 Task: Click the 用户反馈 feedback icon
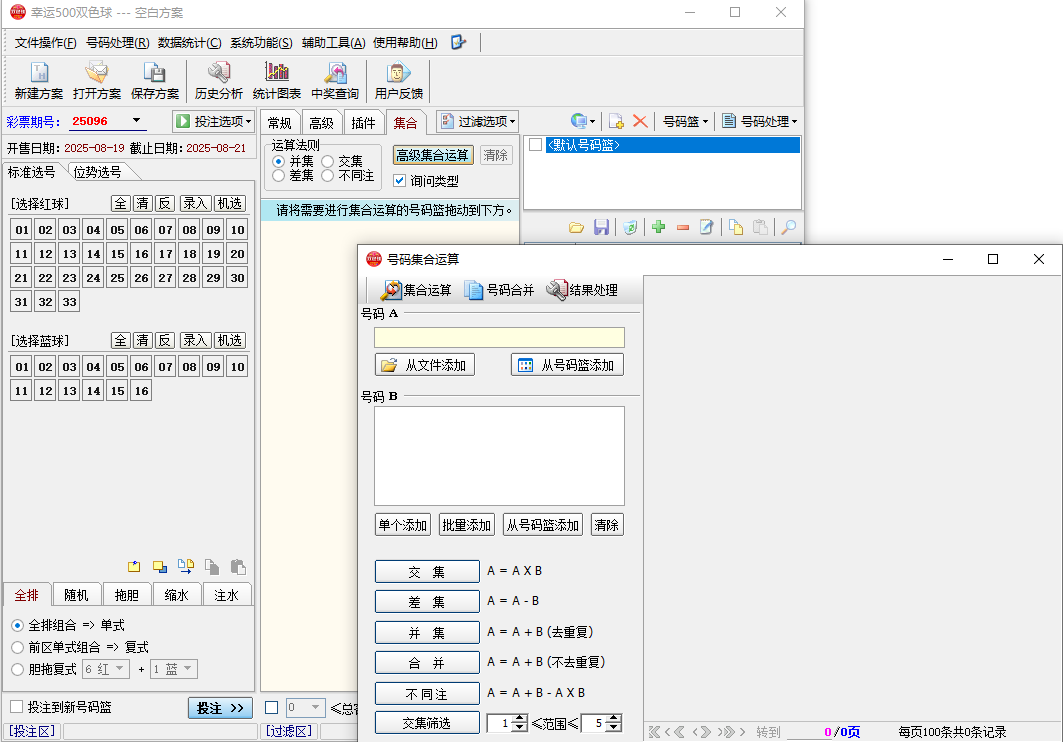pyautogui.click(x=398, y=80)
